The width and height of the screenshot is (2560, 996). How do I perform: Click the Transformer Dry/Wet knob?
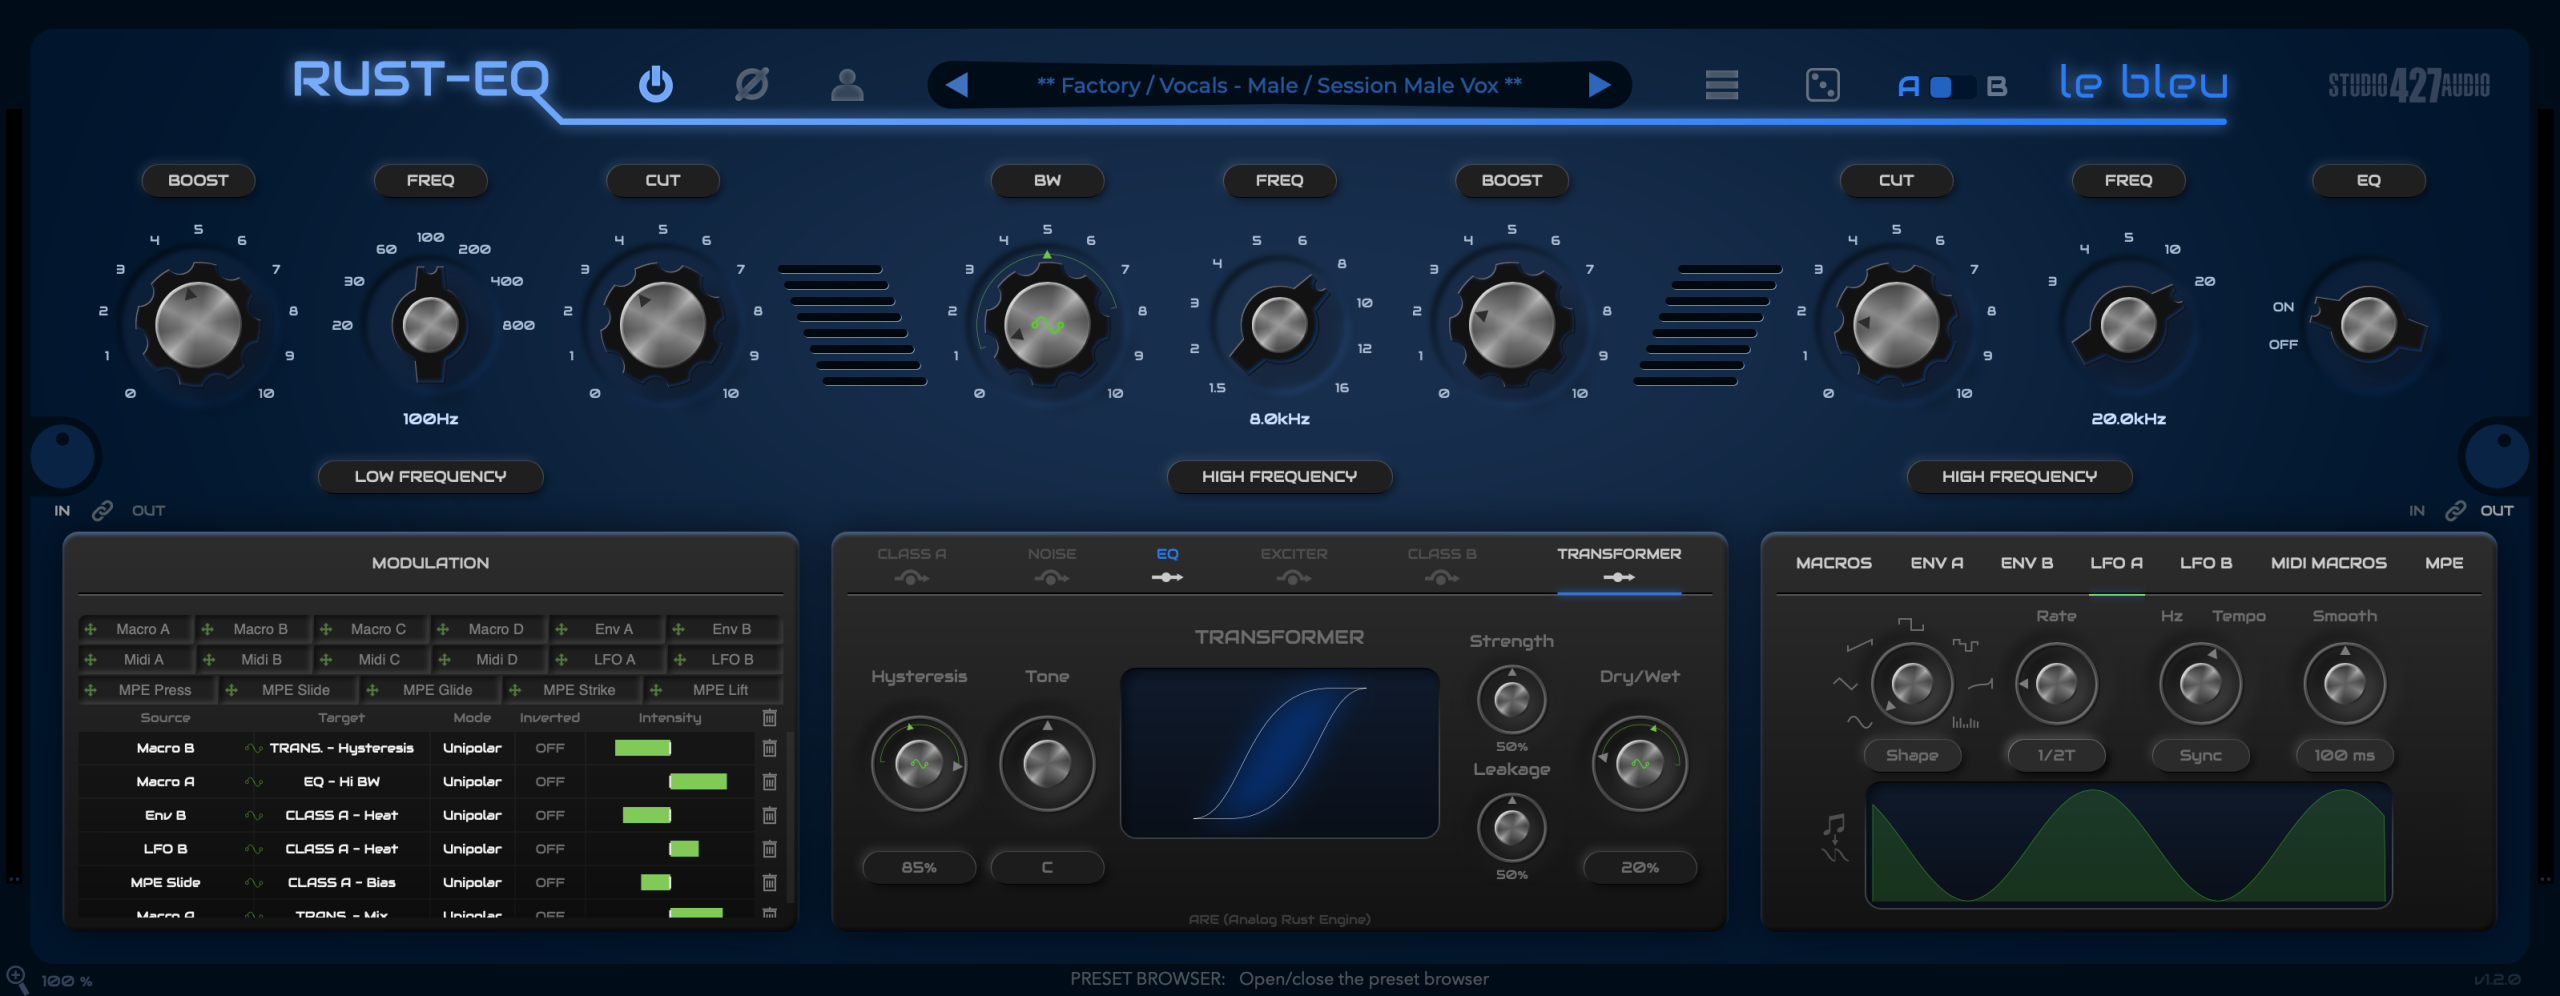tap(1639, 764)
